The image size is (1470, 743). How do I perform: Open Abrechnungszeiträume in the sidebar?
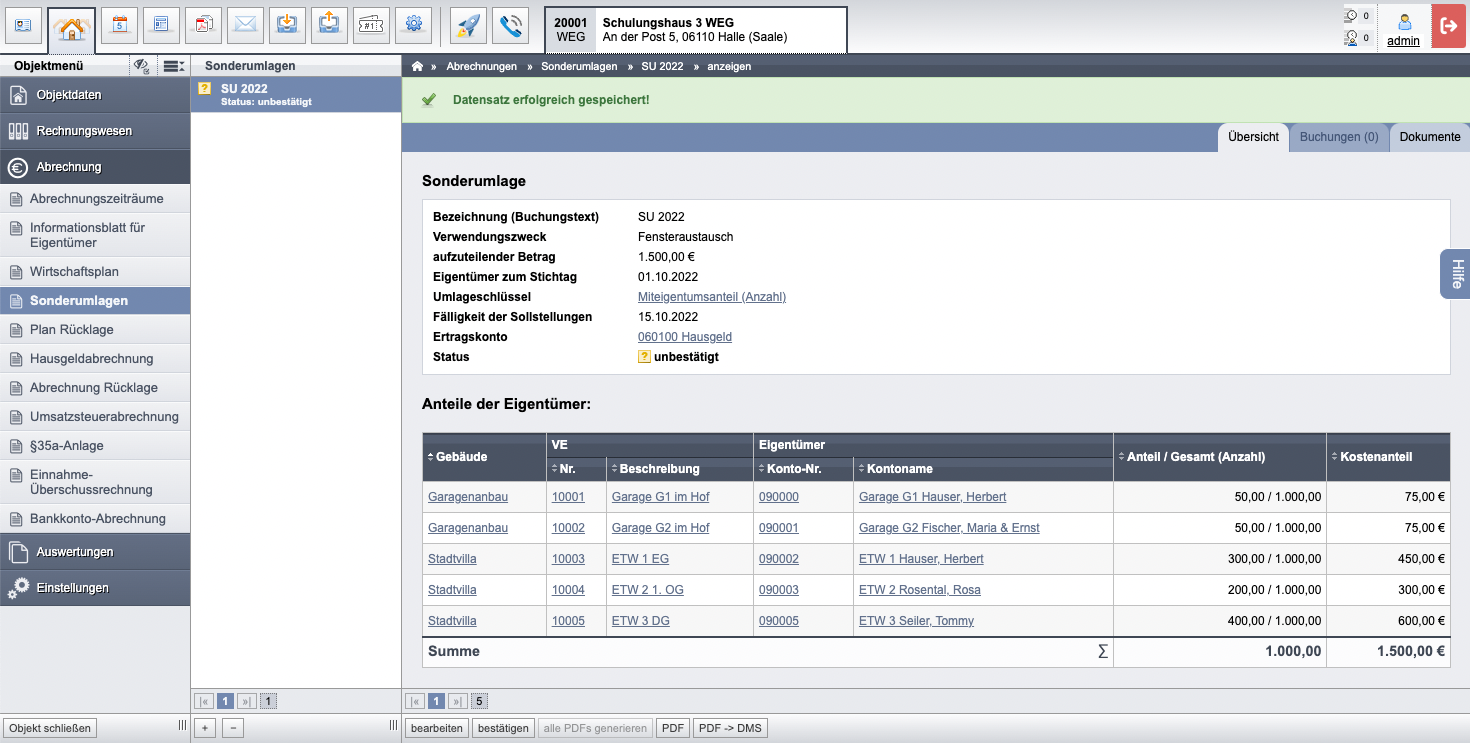click(95, 199)
